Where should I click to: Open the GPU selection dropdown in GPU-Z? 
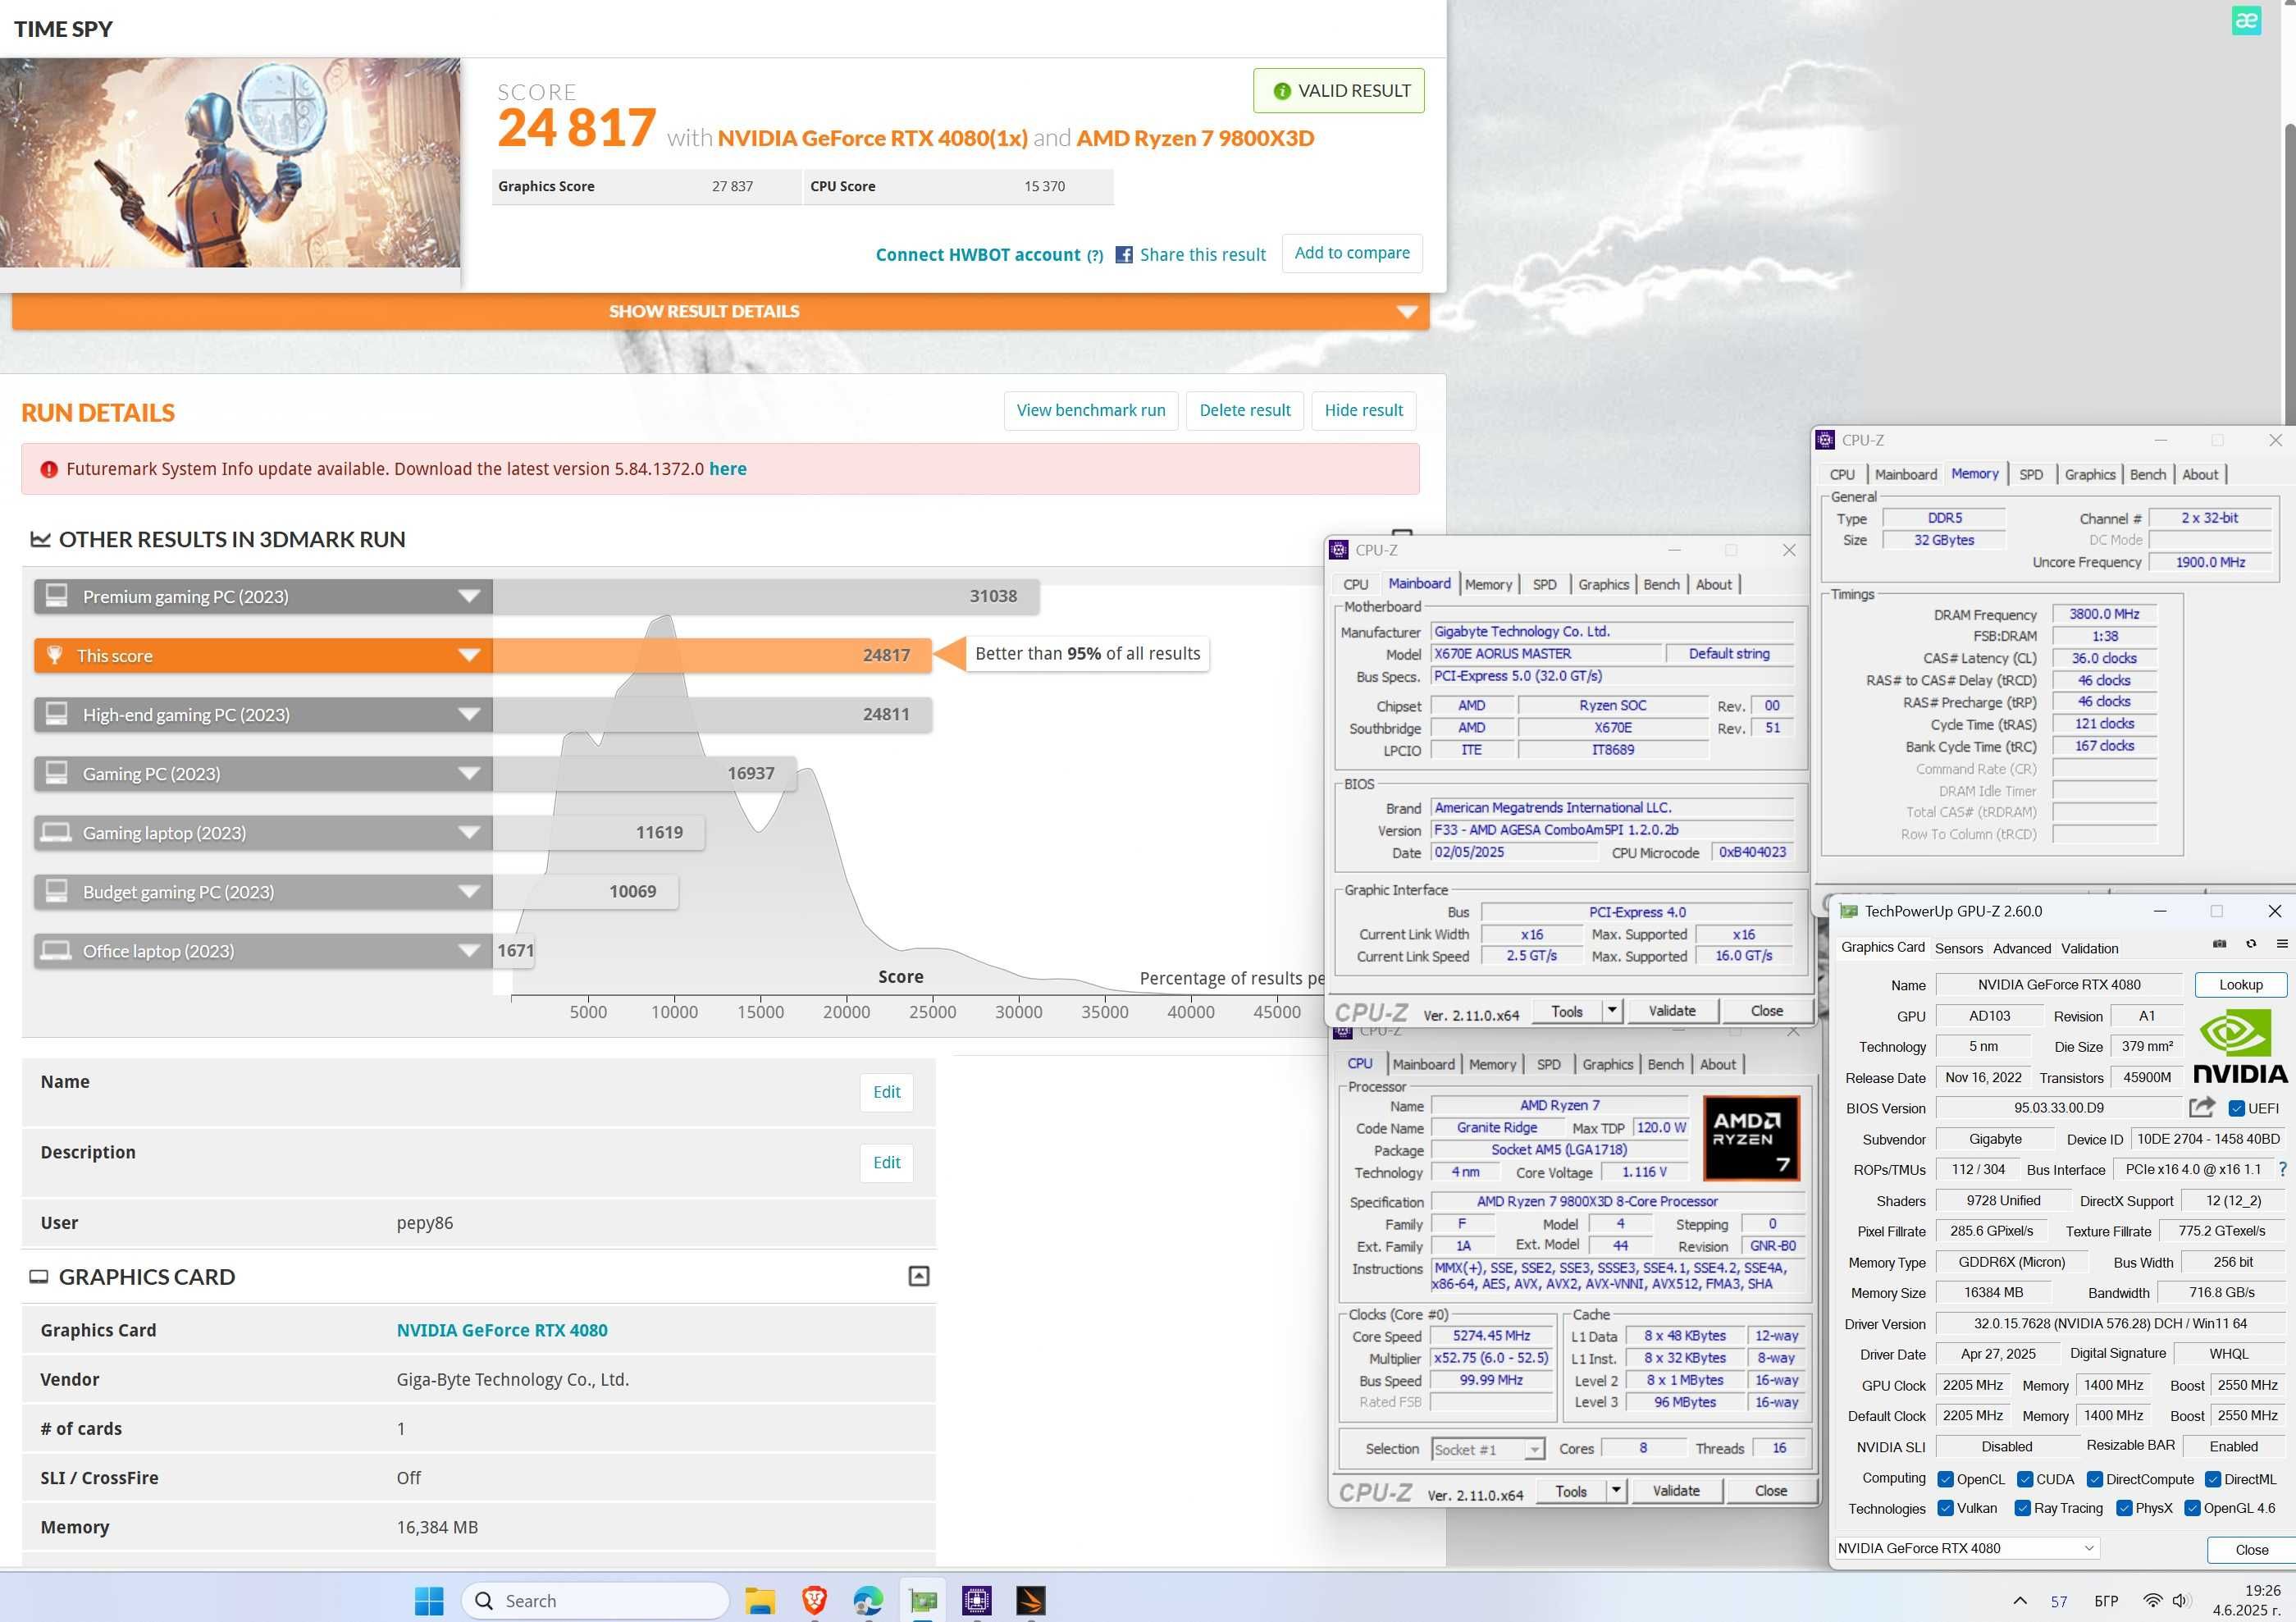tap(1966, 1548)
